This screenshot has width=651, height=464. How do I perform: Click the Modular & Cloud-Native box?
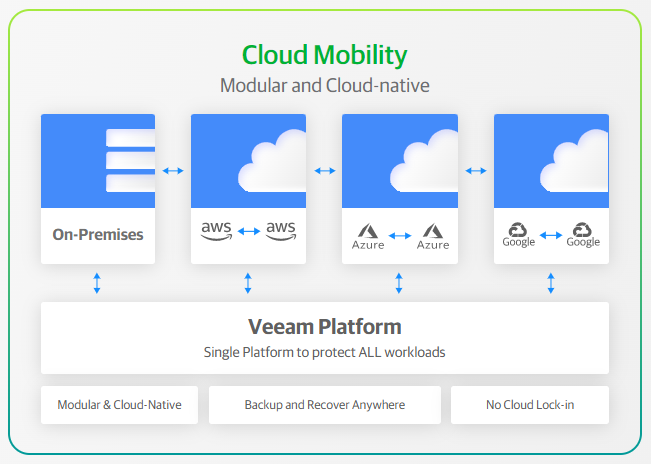point(120,405)
